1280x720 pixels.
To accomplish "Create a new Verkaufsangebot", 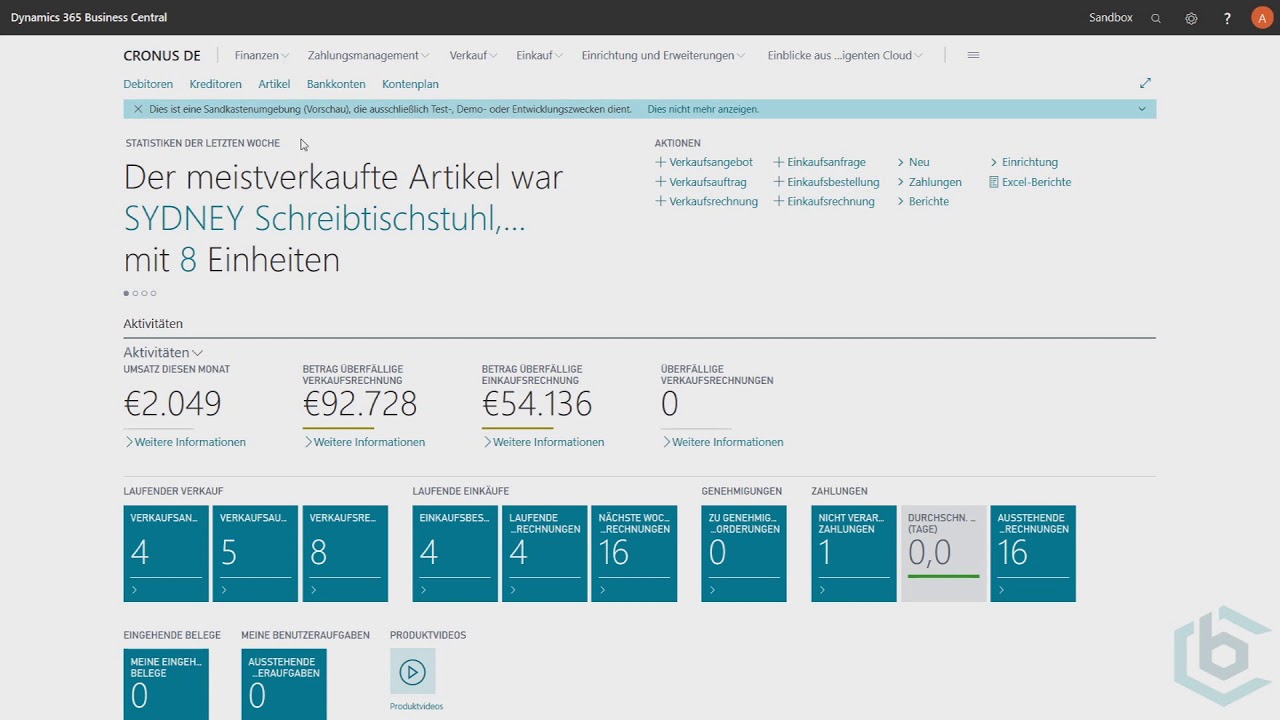I will (710, 162).
